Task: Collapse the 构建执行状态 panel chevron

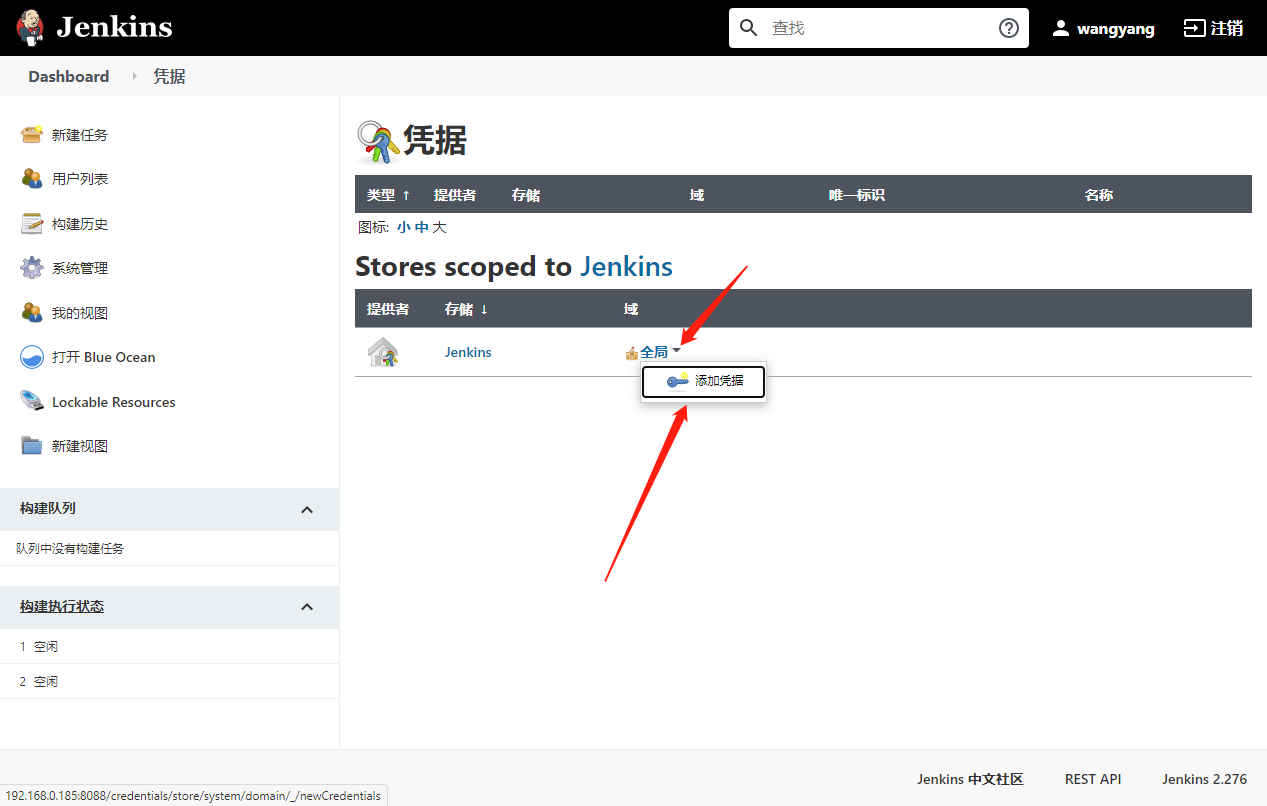Action: click(x=307, y=607)
